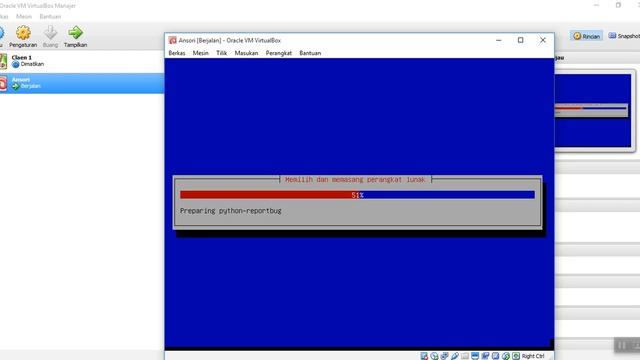Click the shared folders status icon
The height and width of the screenshot is (360, 640).
pos(465,356)
